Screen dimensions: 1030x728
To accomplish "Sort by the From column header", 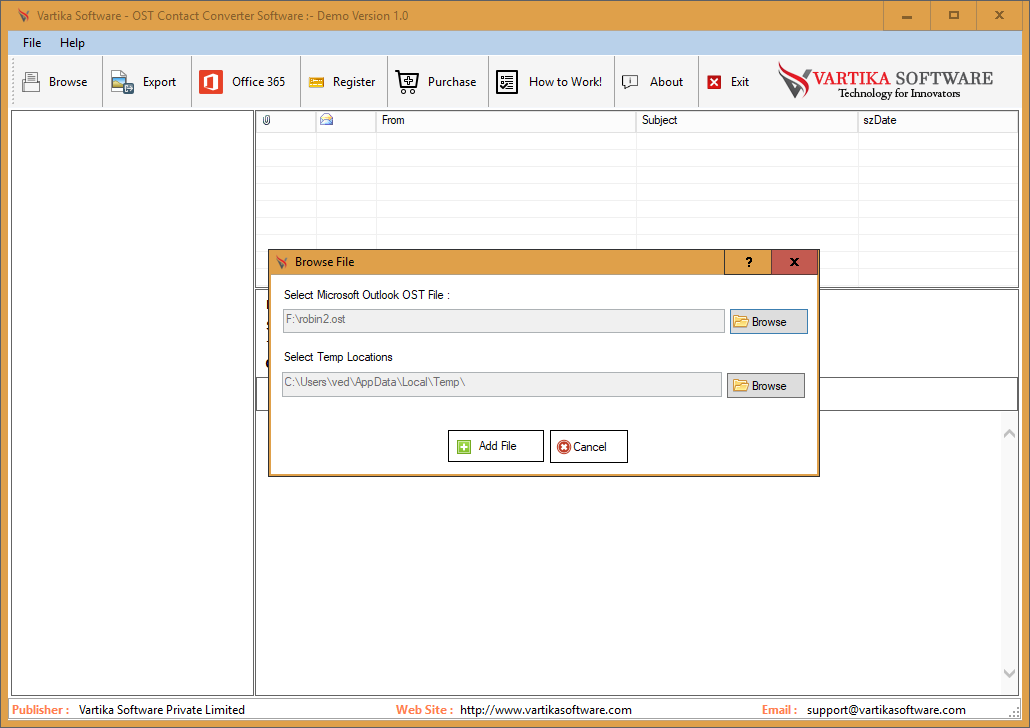I will click(x=506, y=120).
